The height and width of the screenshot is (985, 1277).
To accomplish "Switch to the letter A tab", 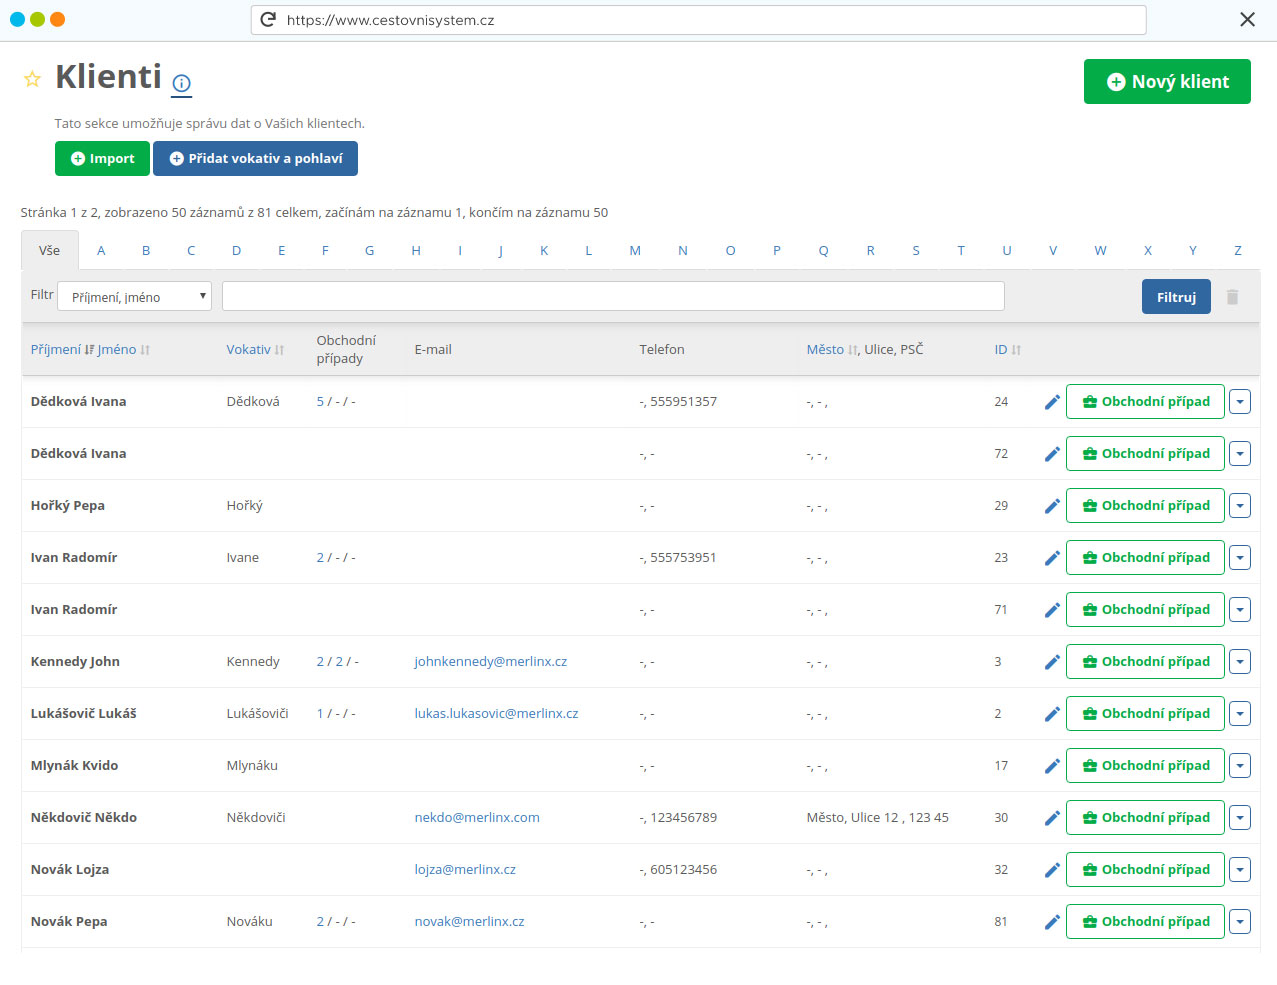I will click(101, 251).
